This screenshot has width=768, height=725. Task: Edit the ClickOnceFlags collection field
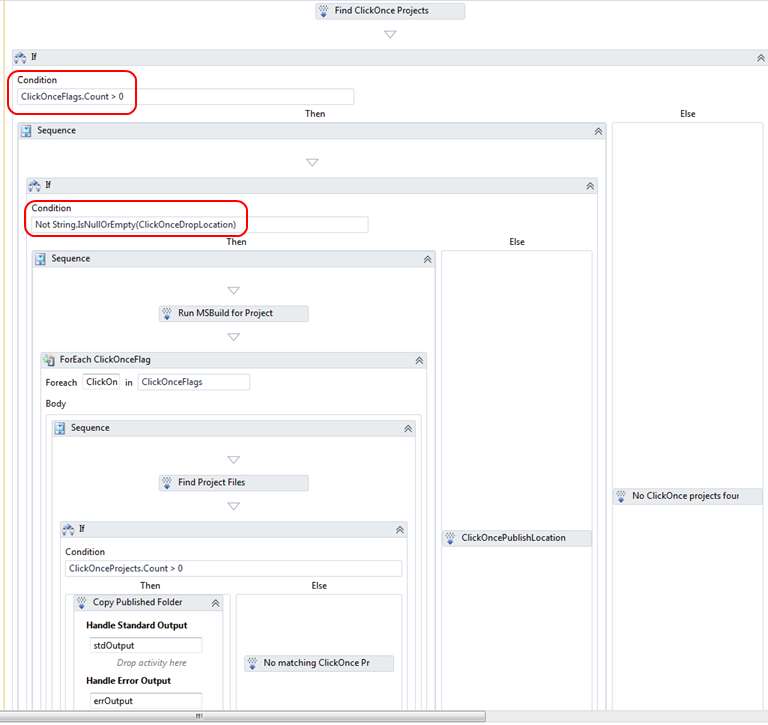[194, 382]
